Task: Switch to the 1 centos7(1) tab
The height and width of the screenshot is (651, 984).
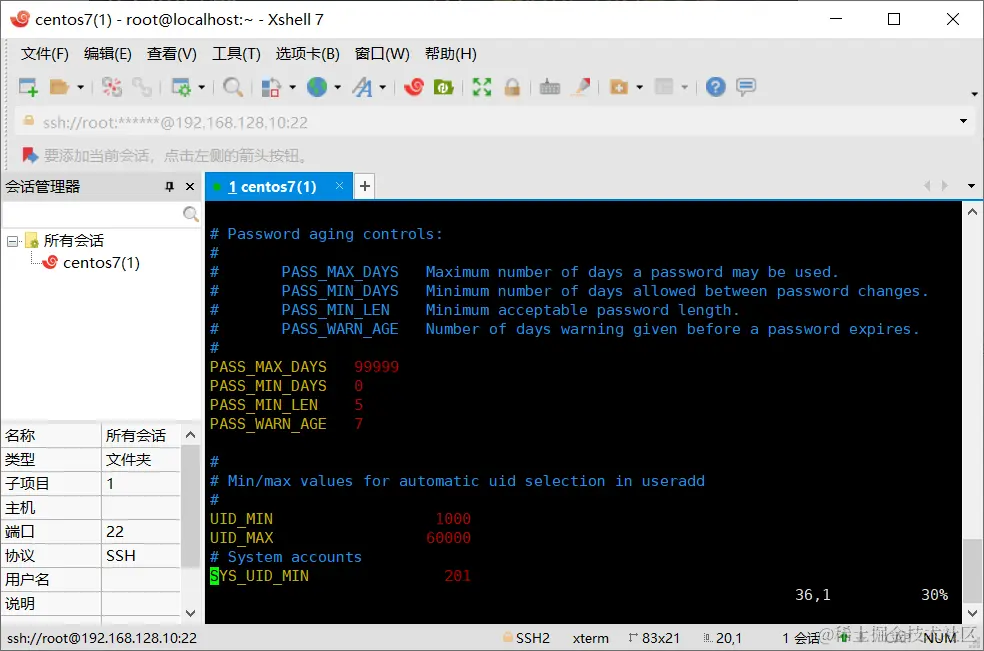Action: (272, 186)
